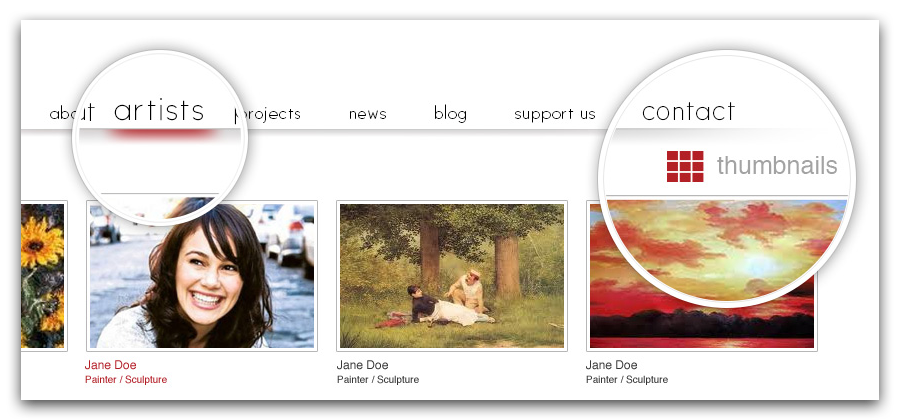Open the support us page

(555, 114)
